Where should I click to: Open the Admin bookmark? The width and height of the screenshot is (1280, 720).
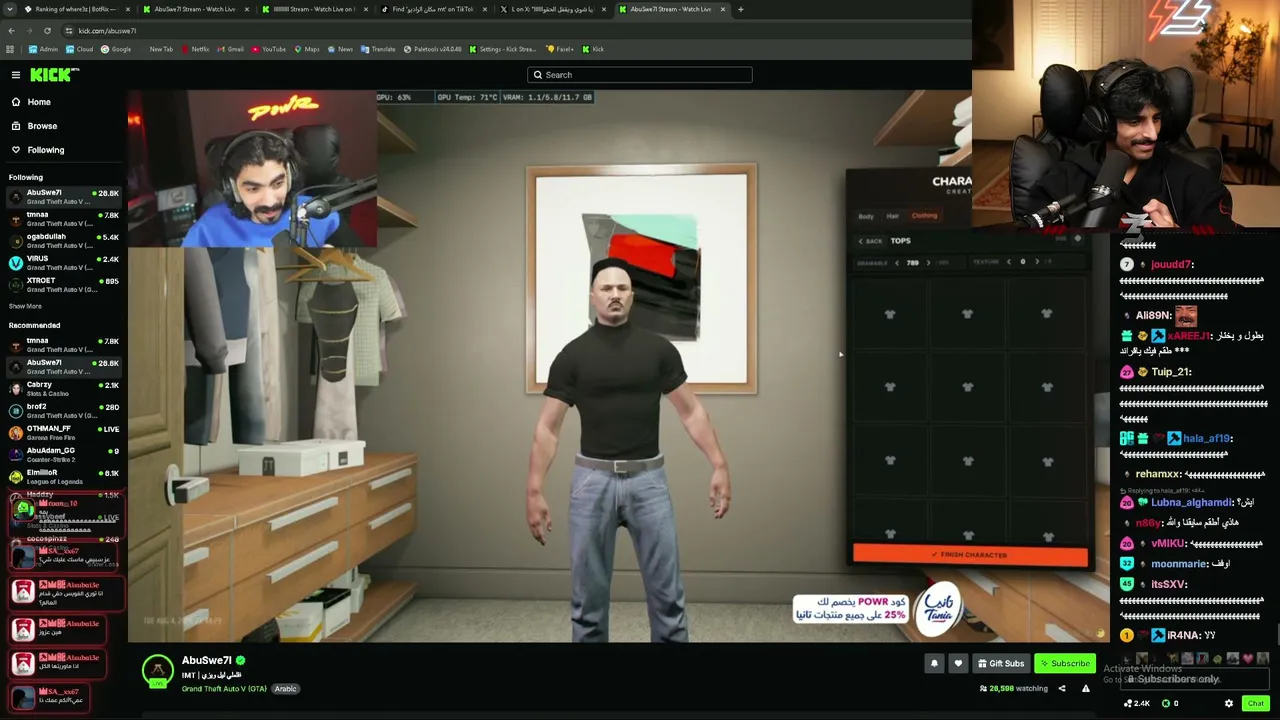point(43,49)
